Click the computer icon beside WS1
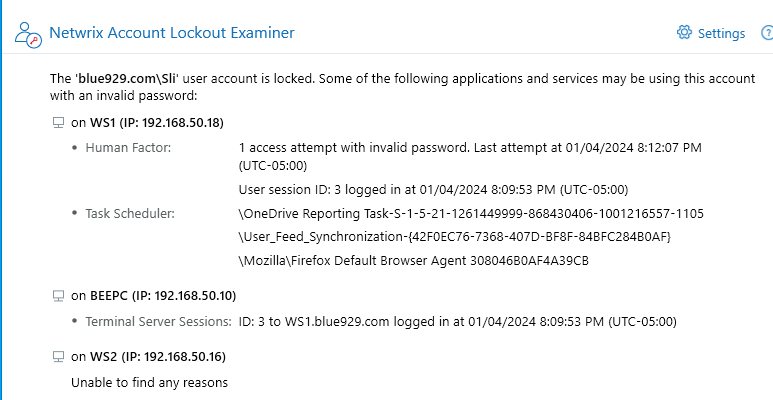The height and width of the screenshot is (400, 773). (57, 123)
